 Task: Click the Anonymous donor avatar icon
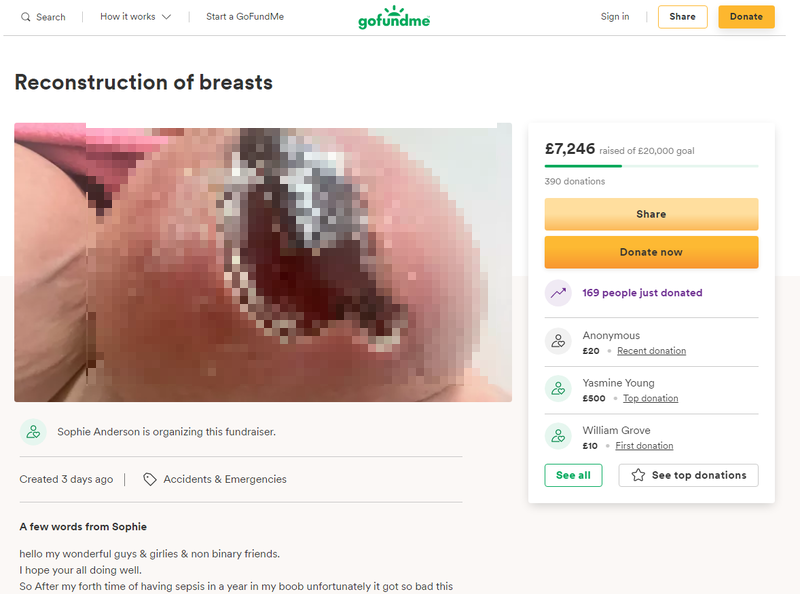[x=557, y=341]
